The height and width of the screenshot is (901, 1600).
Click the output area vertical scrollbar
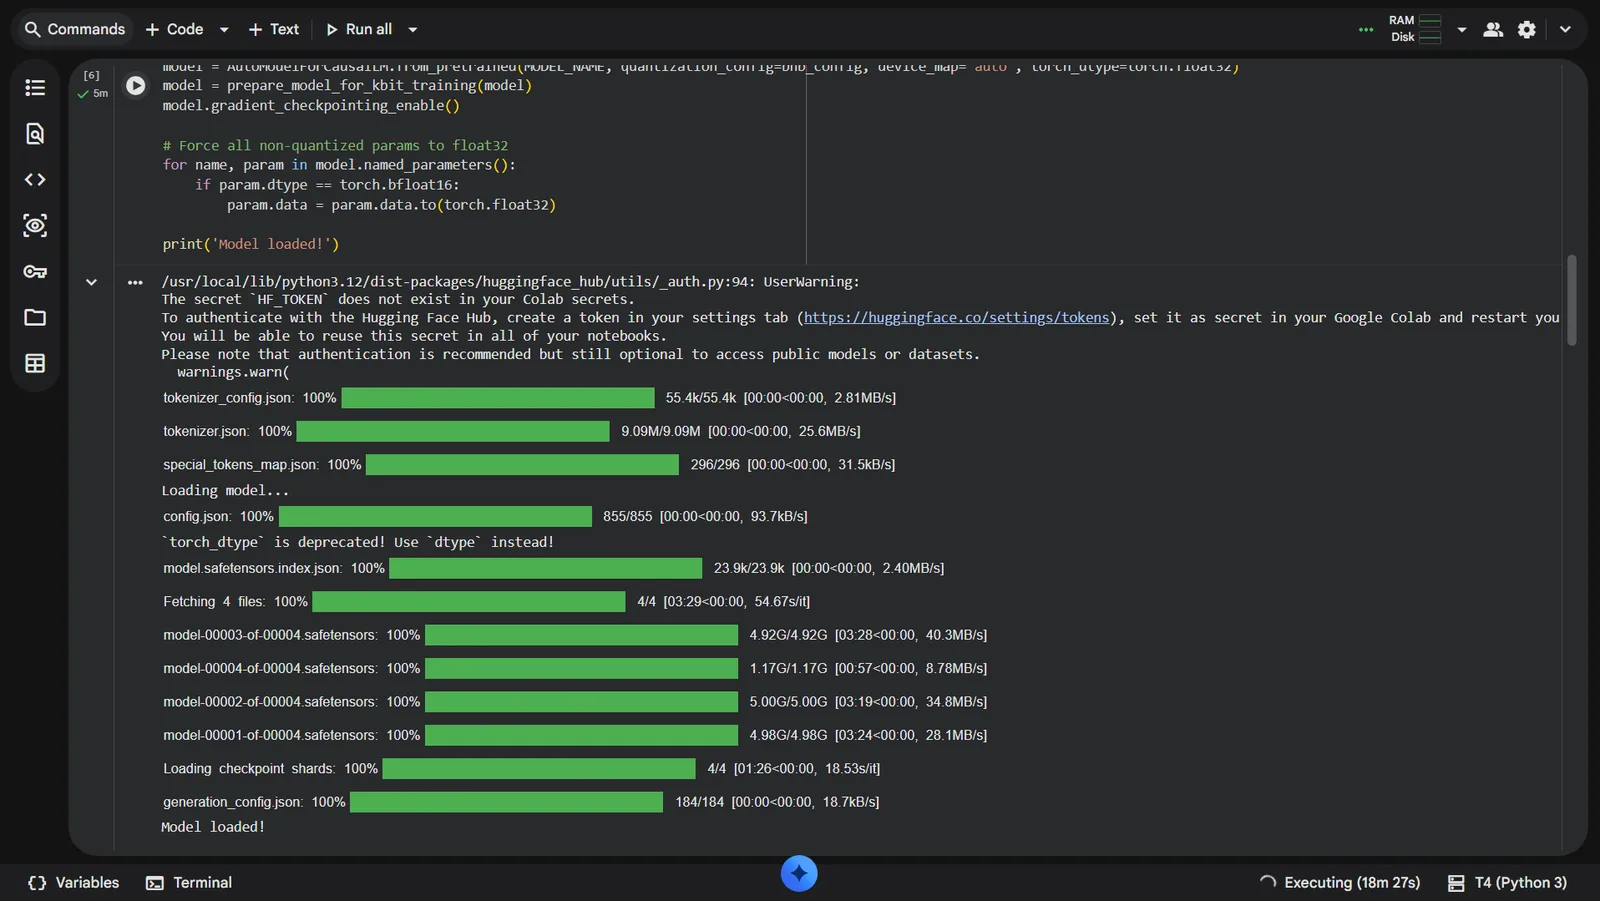pyautogui.click(x=1572, y=301)
